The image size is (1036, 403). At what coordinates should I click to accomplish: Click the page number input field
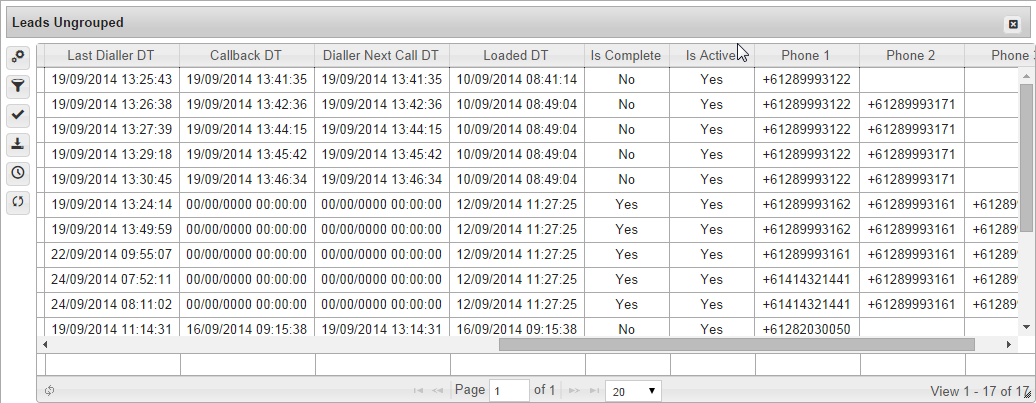coord(509,391)
